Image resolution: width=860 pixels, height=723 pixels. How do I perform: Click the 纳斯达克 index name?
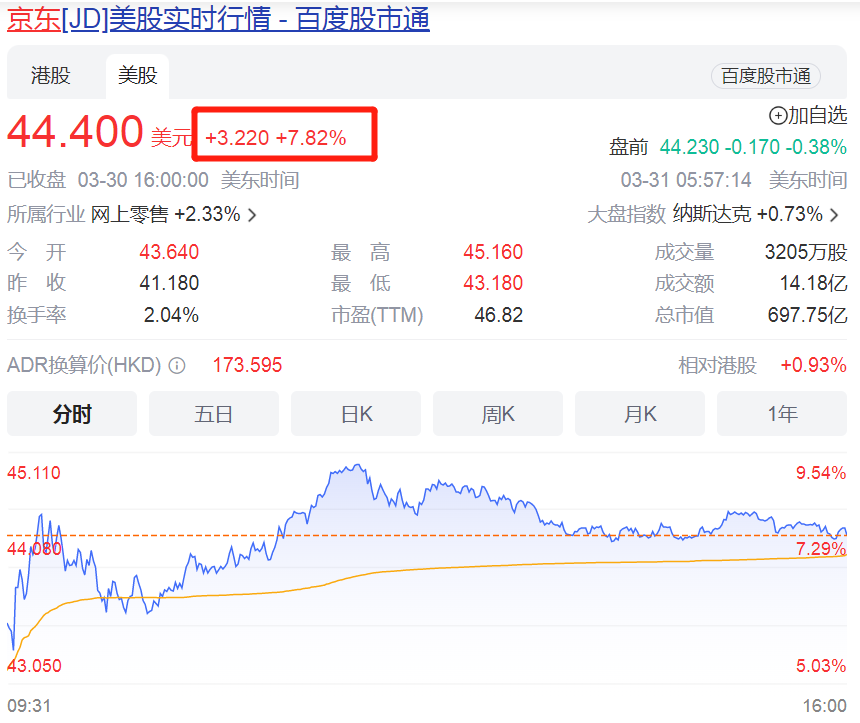click(x=712, y=215)
